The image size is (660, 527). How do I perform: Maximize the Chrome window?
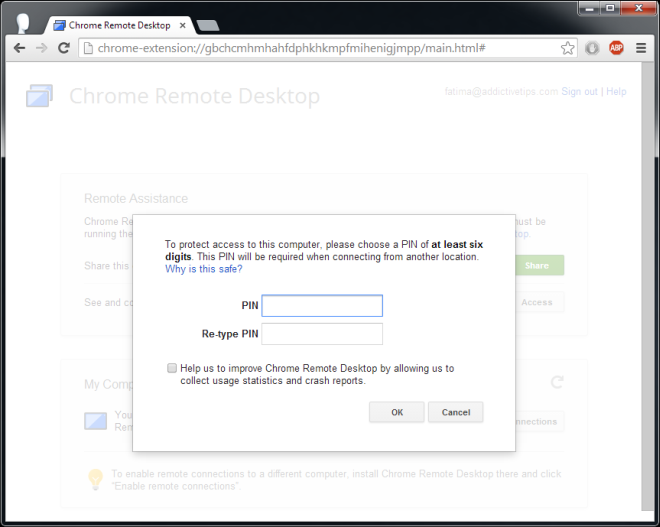coord(610,8)
